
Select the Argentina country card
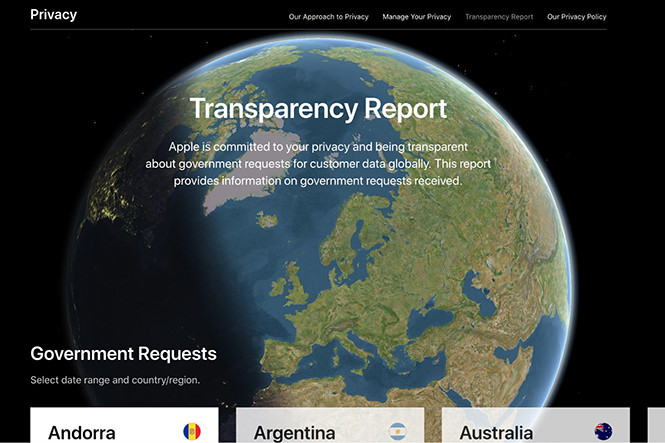click(330, 425)
